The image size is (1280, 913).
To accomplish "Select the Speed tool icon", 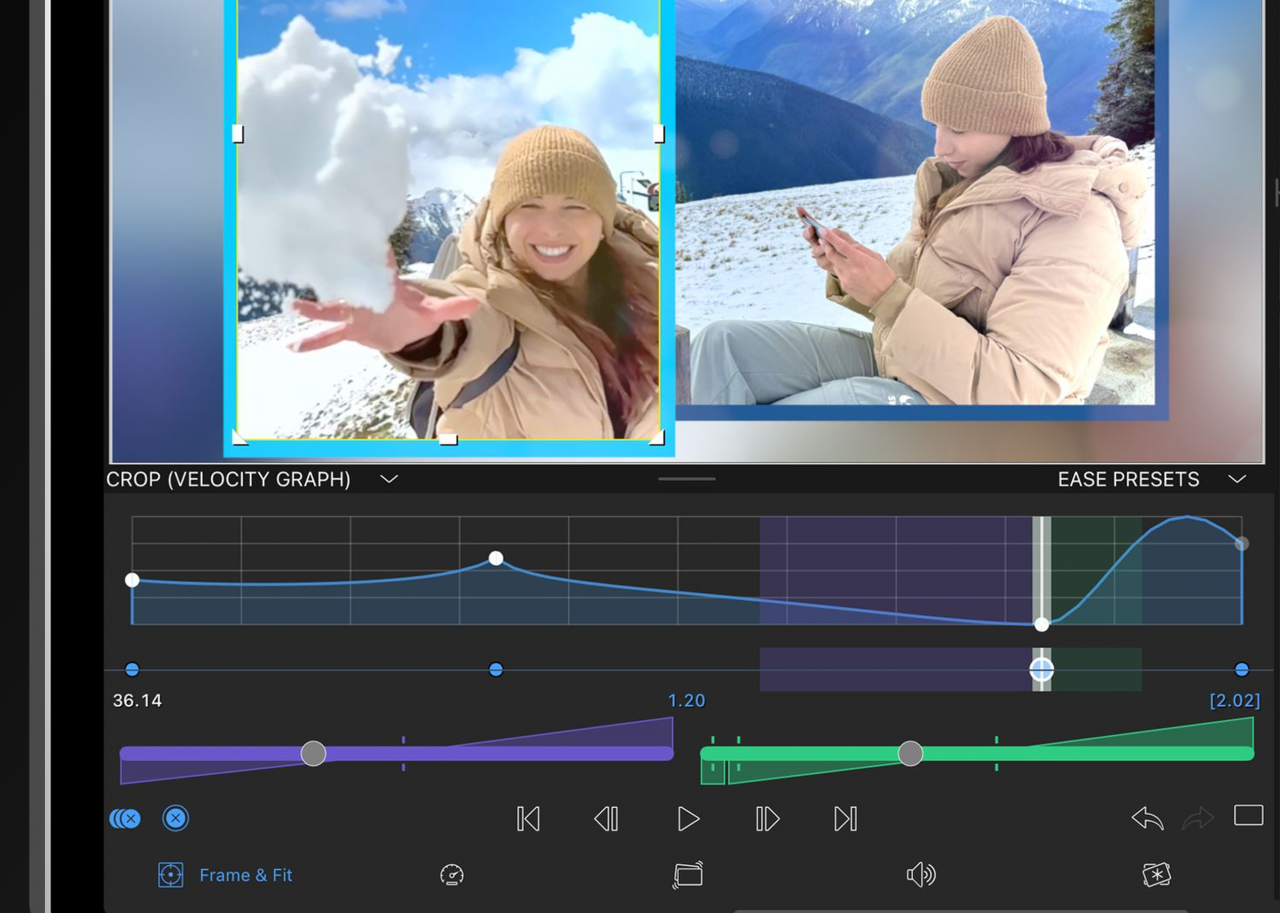I will click(451, 874).
